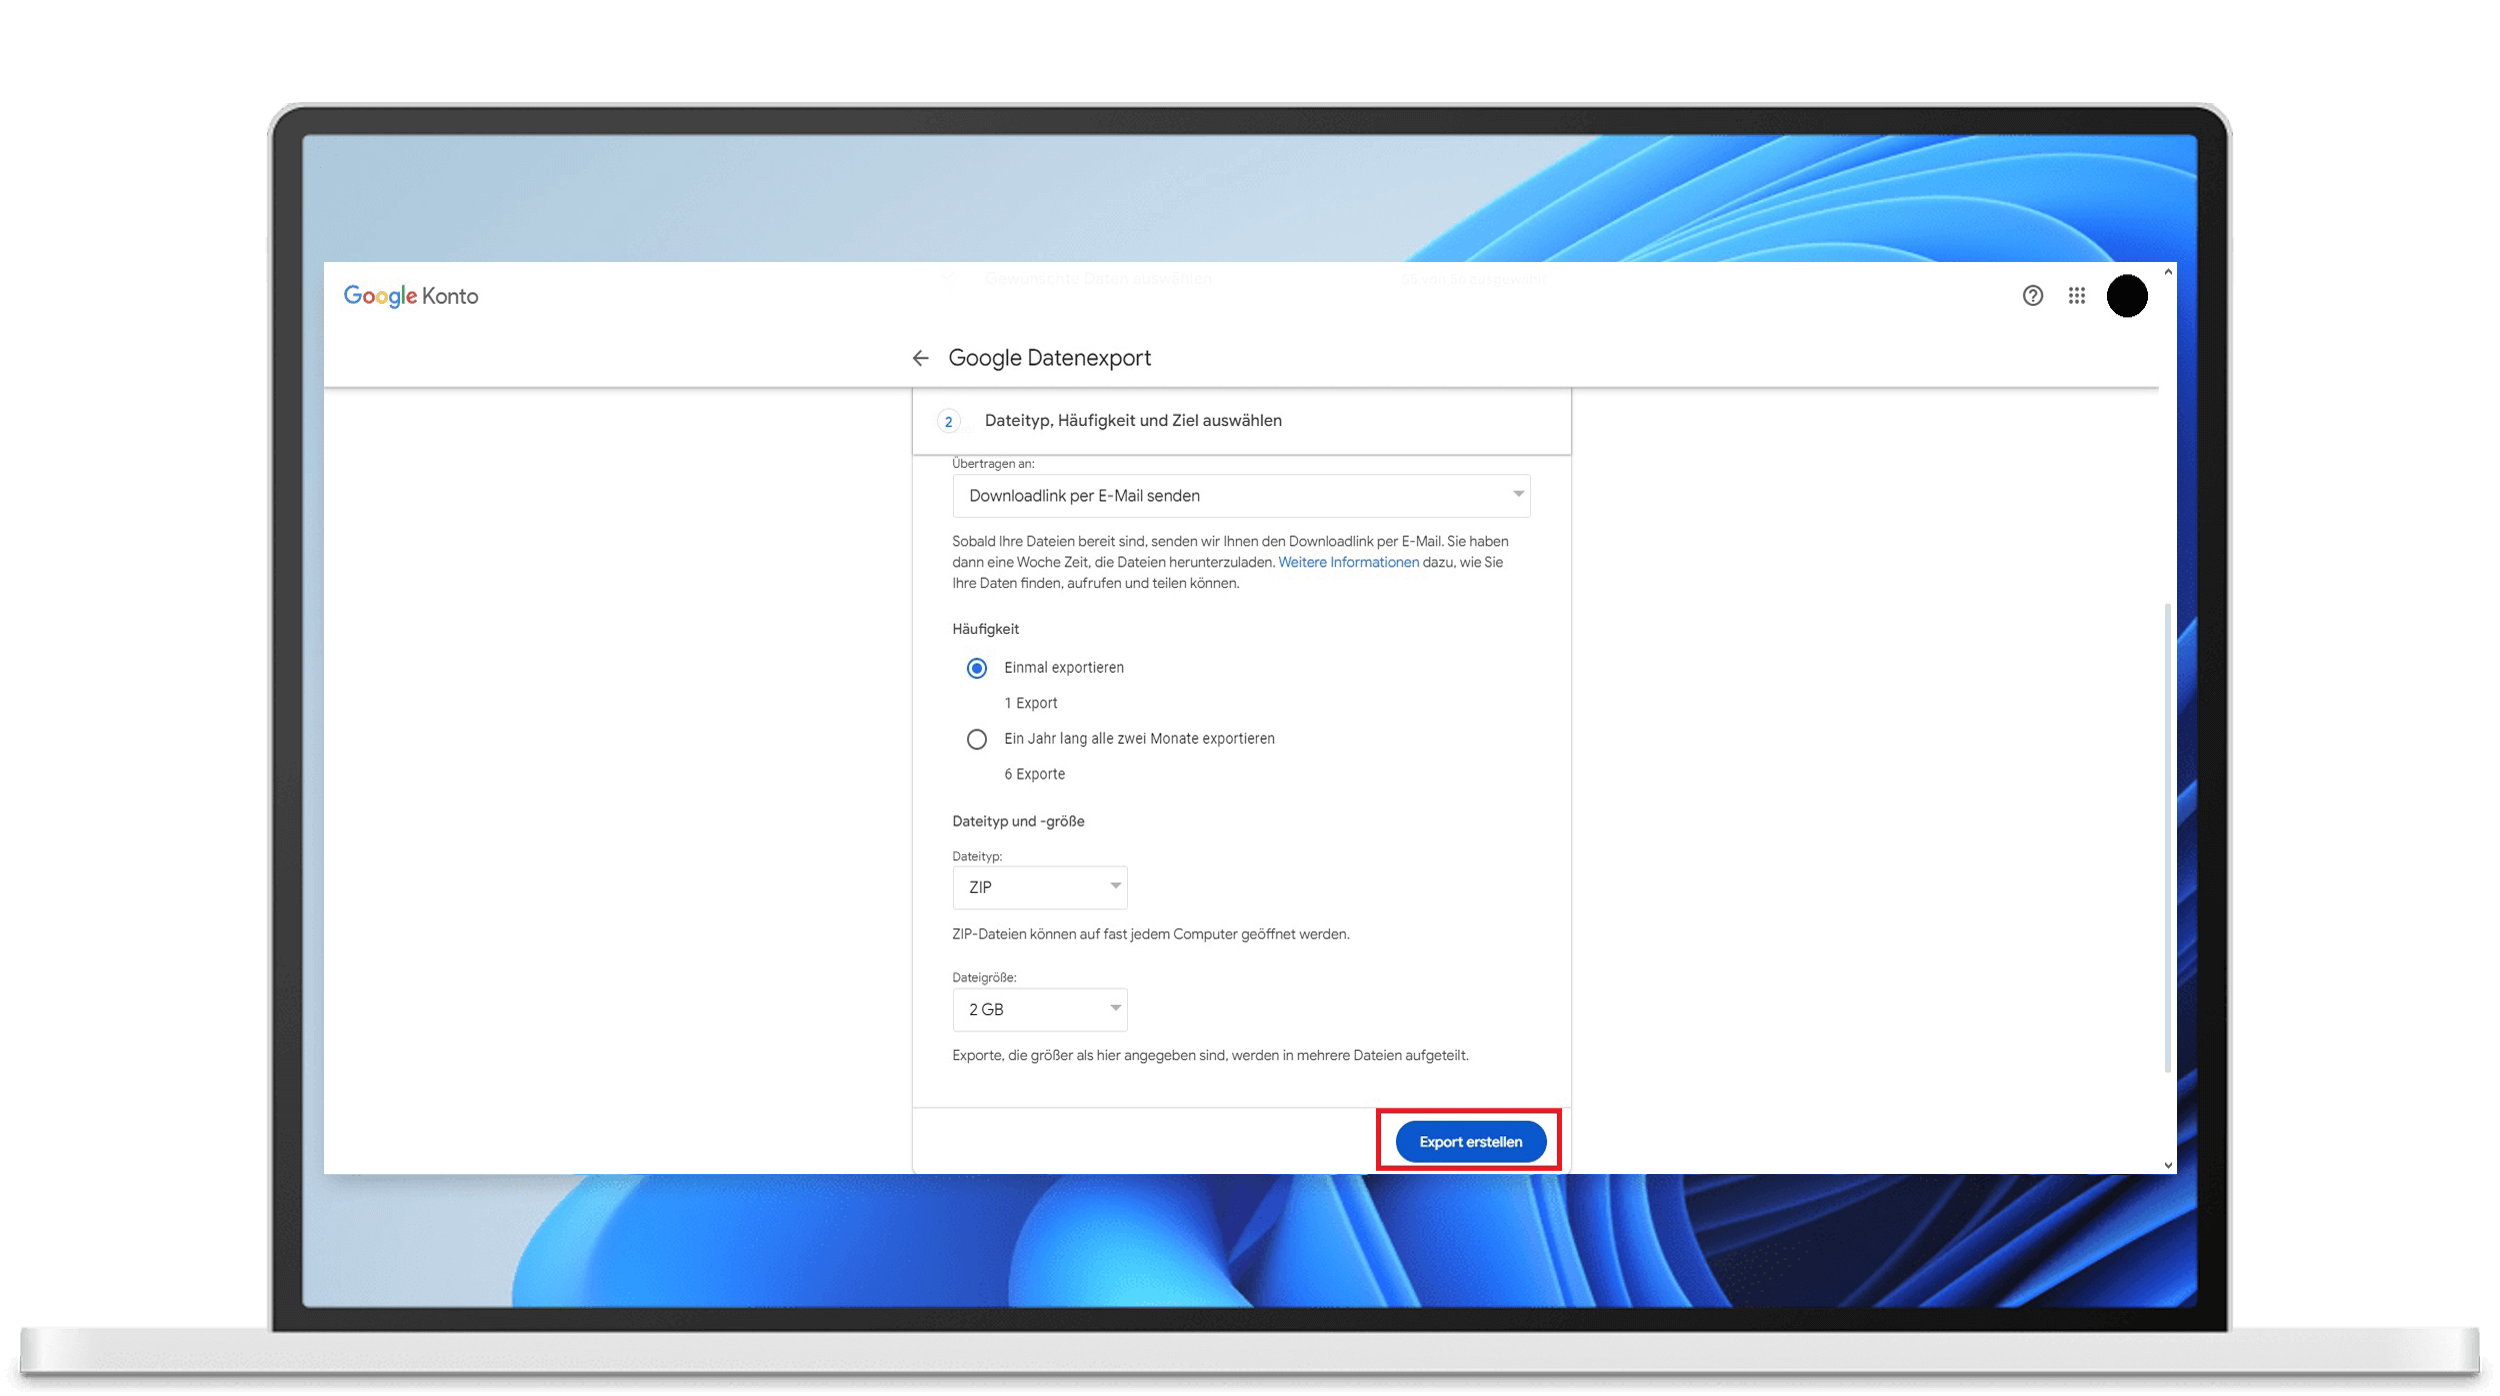
Task: Click the Export erstellen button
Action: (x=1470, y=1142)
